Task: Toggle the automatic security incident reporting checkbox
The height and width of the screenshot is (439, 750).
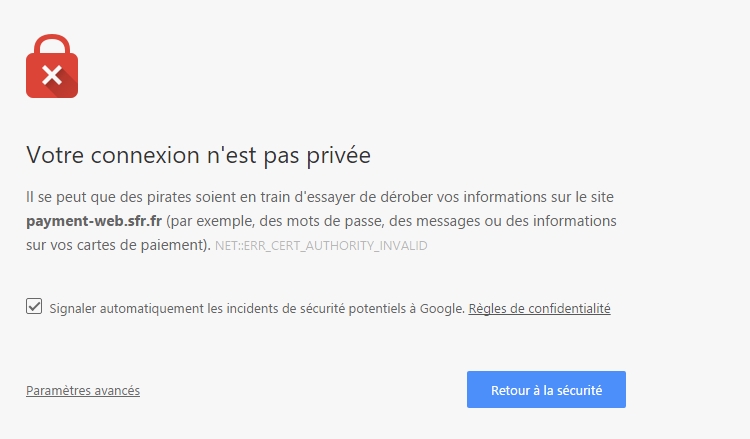Action: coord(34,306)
